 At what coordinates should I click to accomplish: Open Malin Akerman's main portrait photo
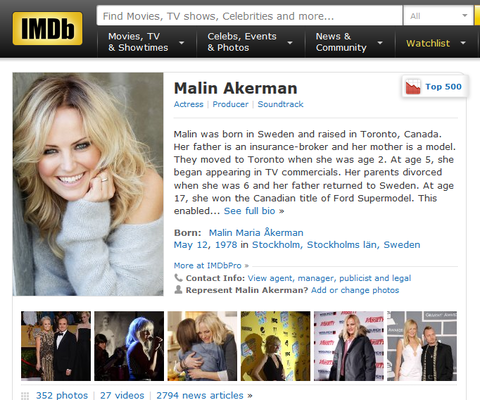[x=88, y=184]
